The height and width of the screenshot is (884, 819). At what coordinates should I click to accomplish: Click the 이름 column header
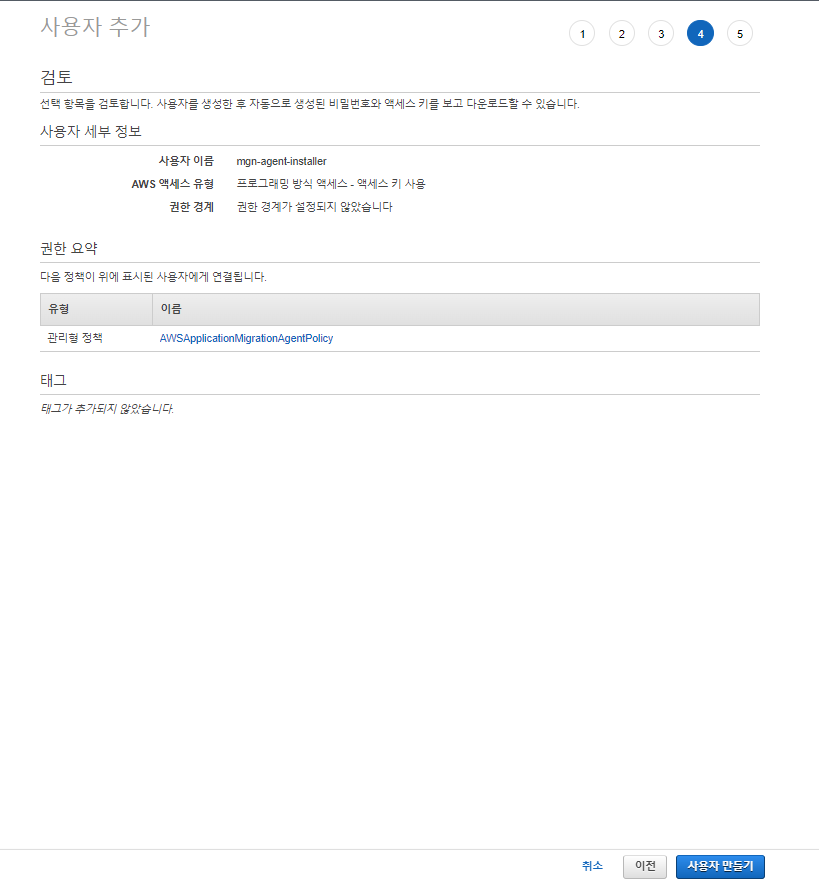click(456, 309)
